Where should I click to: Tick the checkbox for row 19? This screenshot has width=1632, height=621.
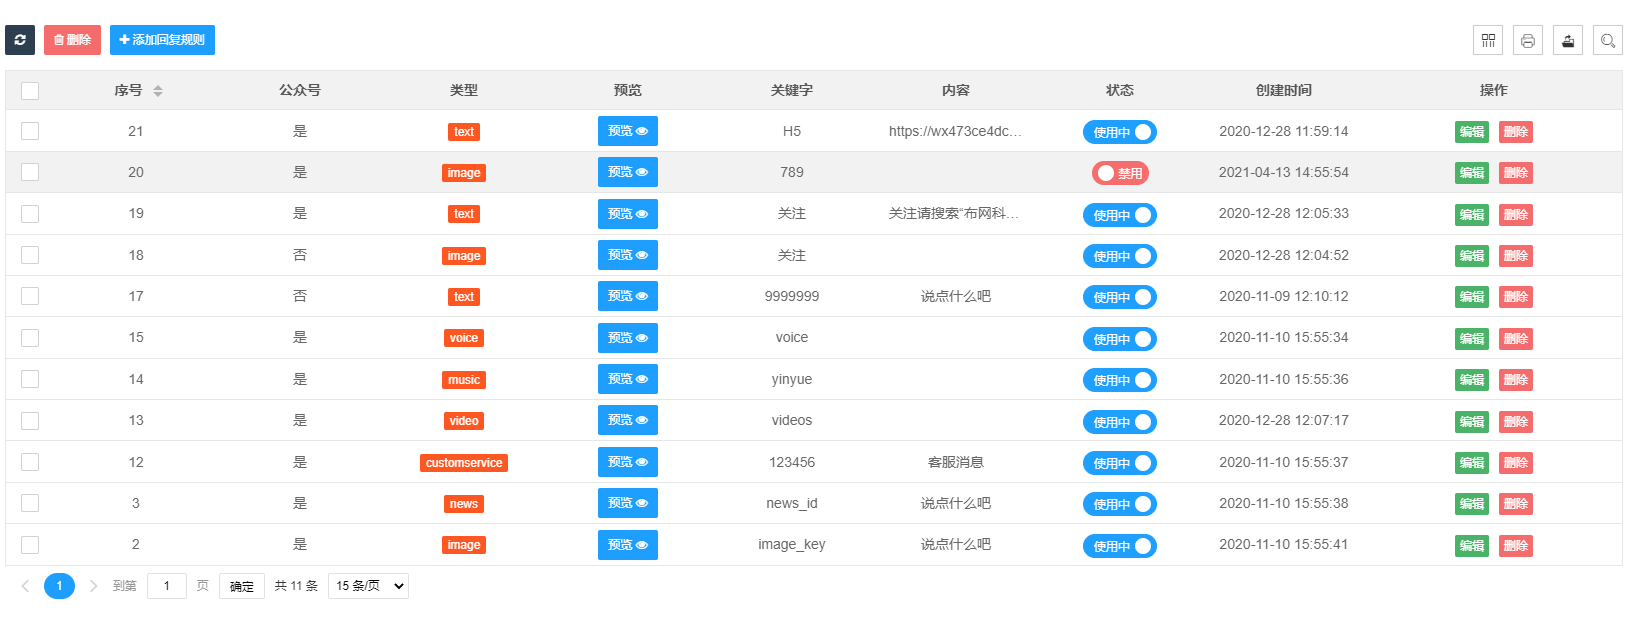point(30,214)
